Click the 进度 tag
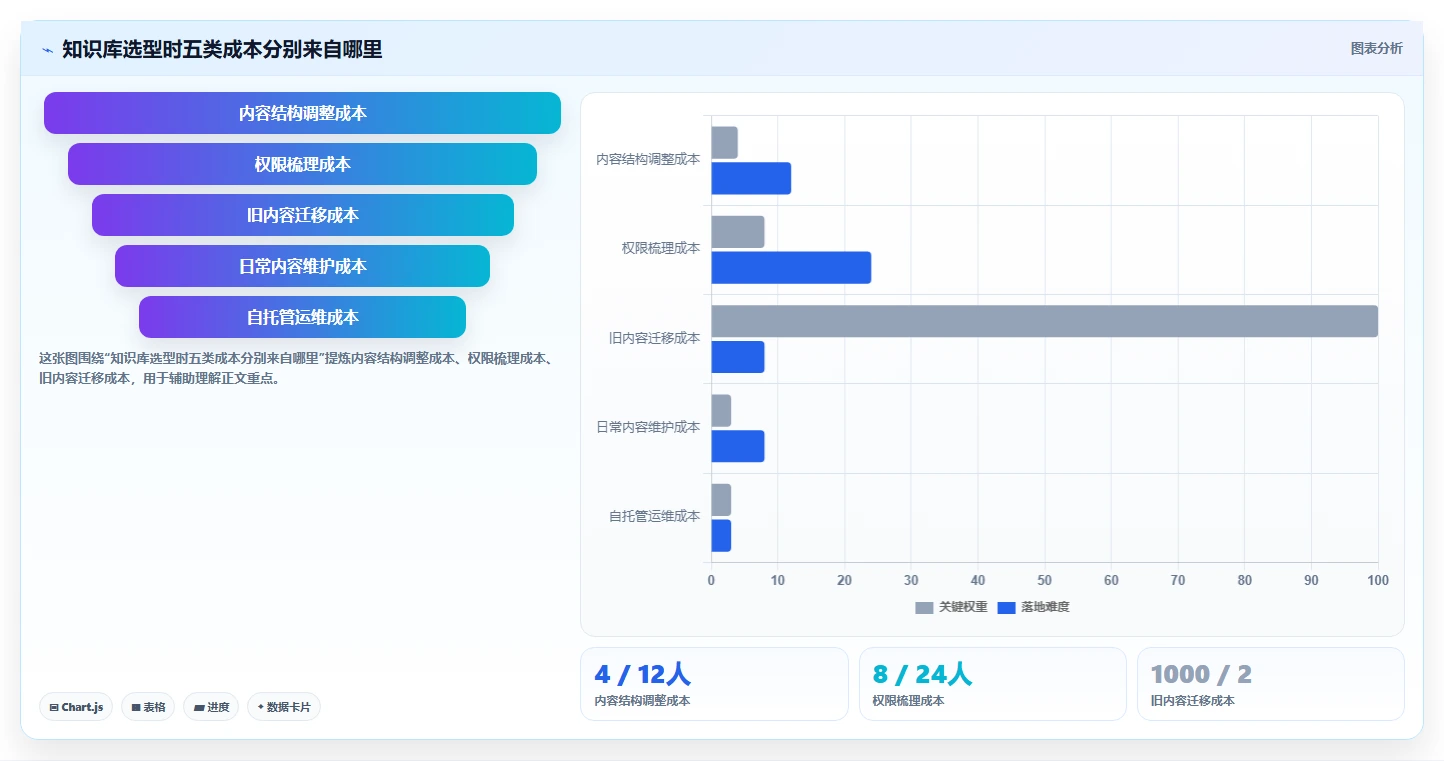The image size is (1444, 761). tap(211, 707)
